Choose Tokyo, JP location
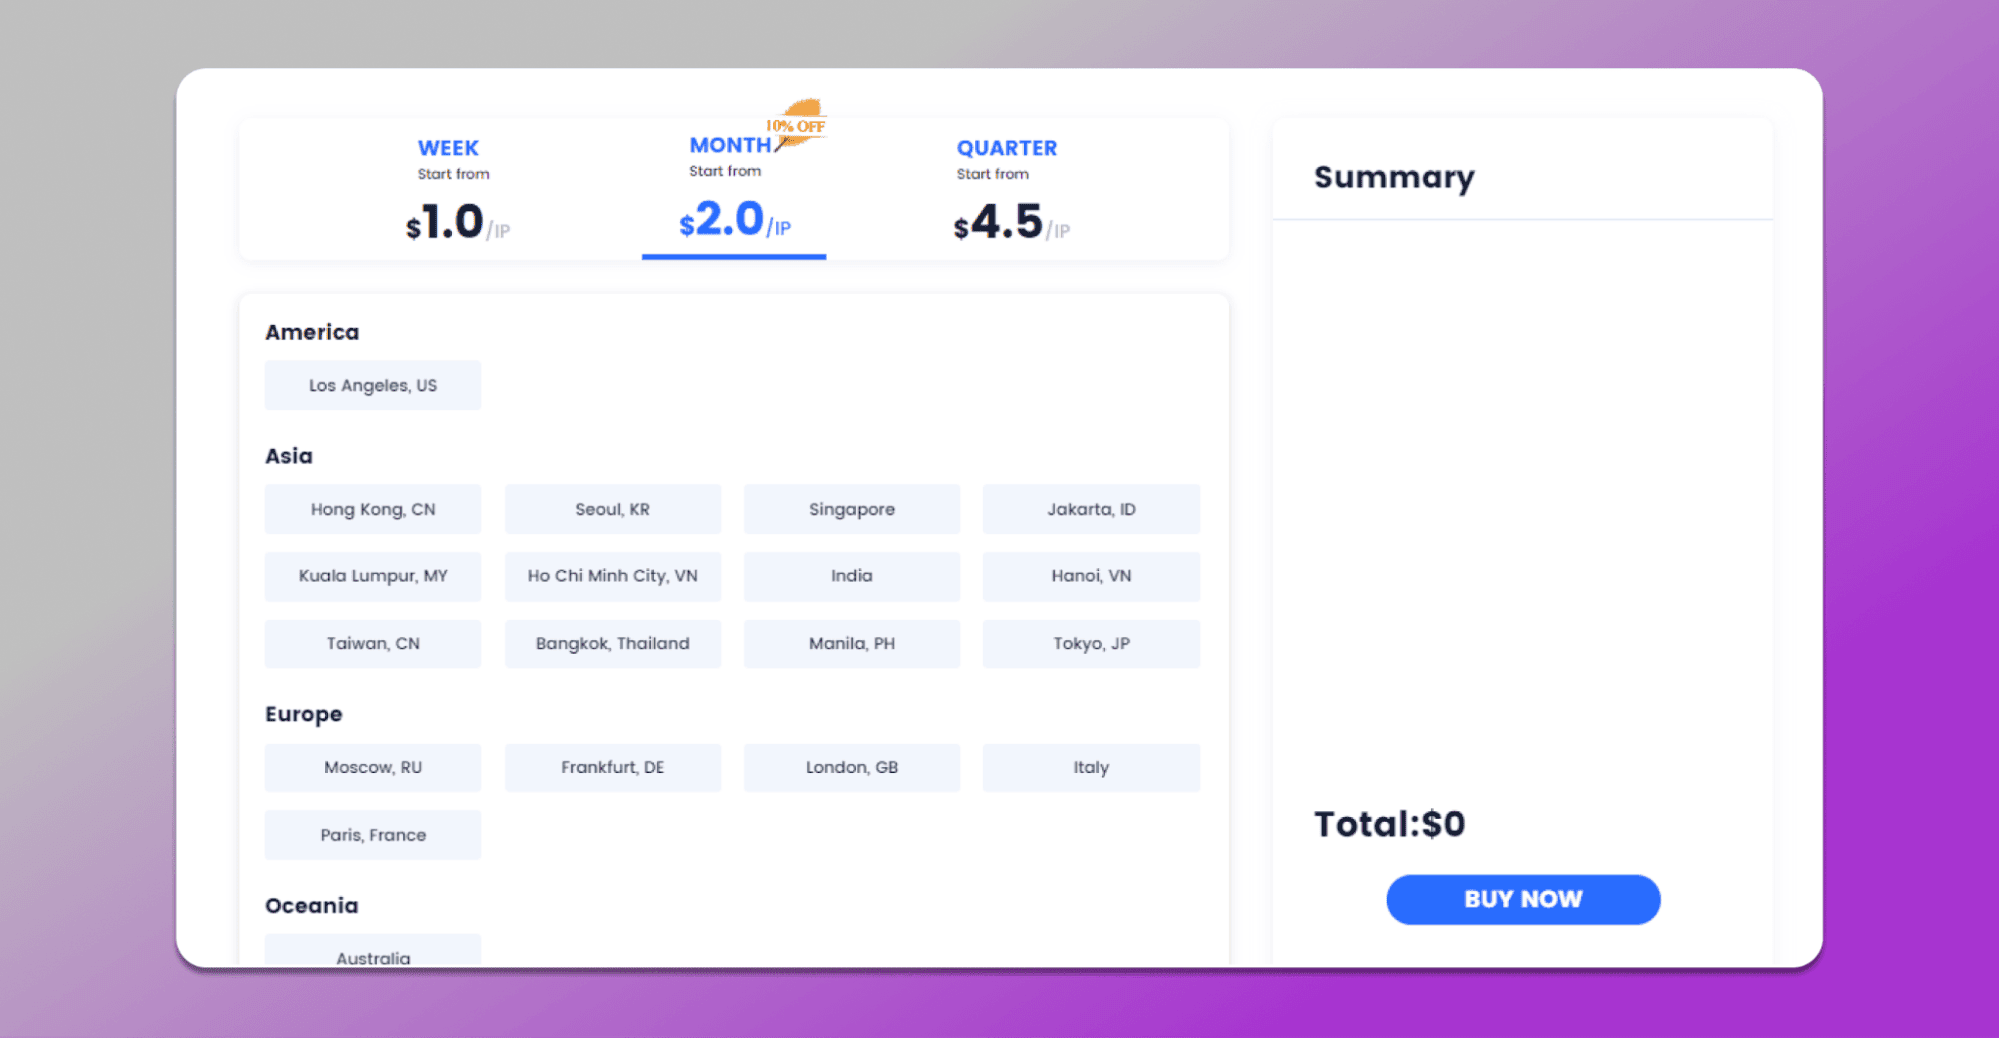Screen dimensions: 1999x1038 pyautogui.click(x=1091, y=643)
